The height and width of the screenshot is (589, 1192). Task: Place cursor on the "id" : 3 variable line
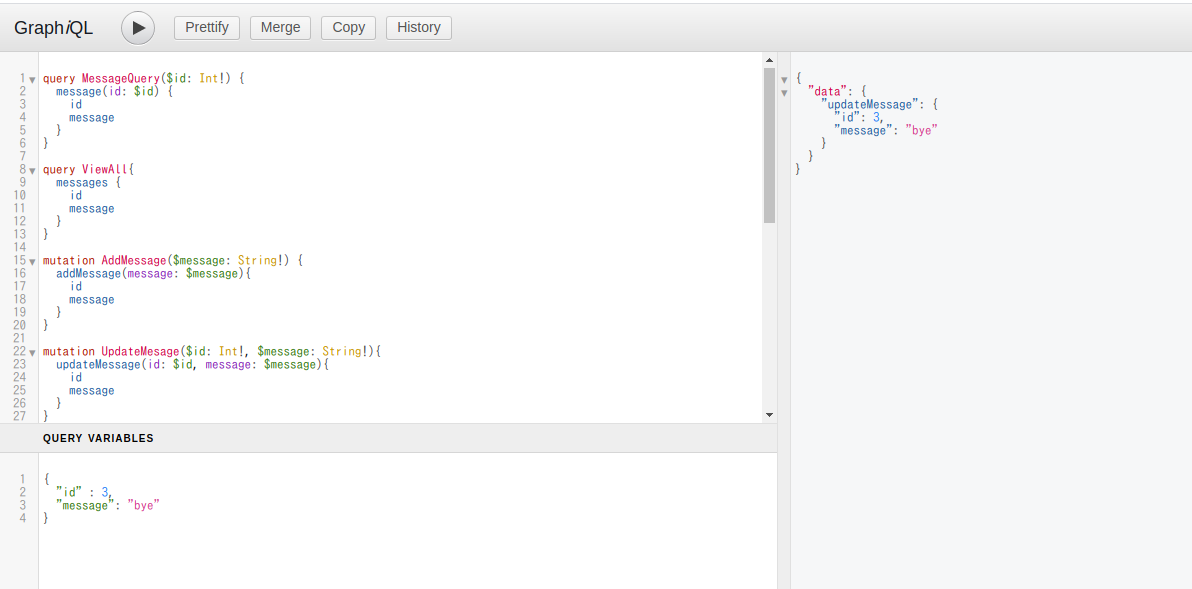coord(84,492)
